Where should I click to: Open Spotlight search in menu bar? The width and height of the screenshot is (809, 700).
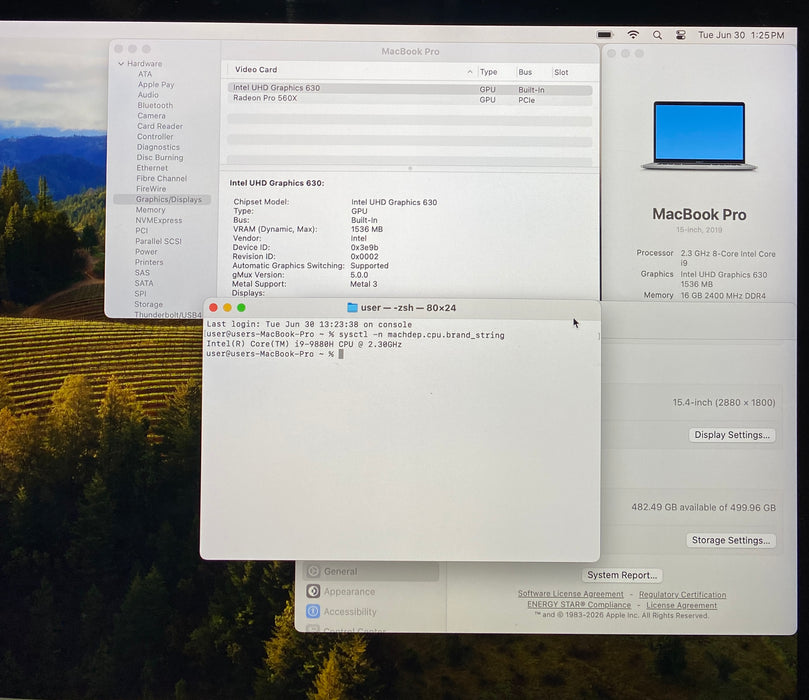[x=657, y=35]
